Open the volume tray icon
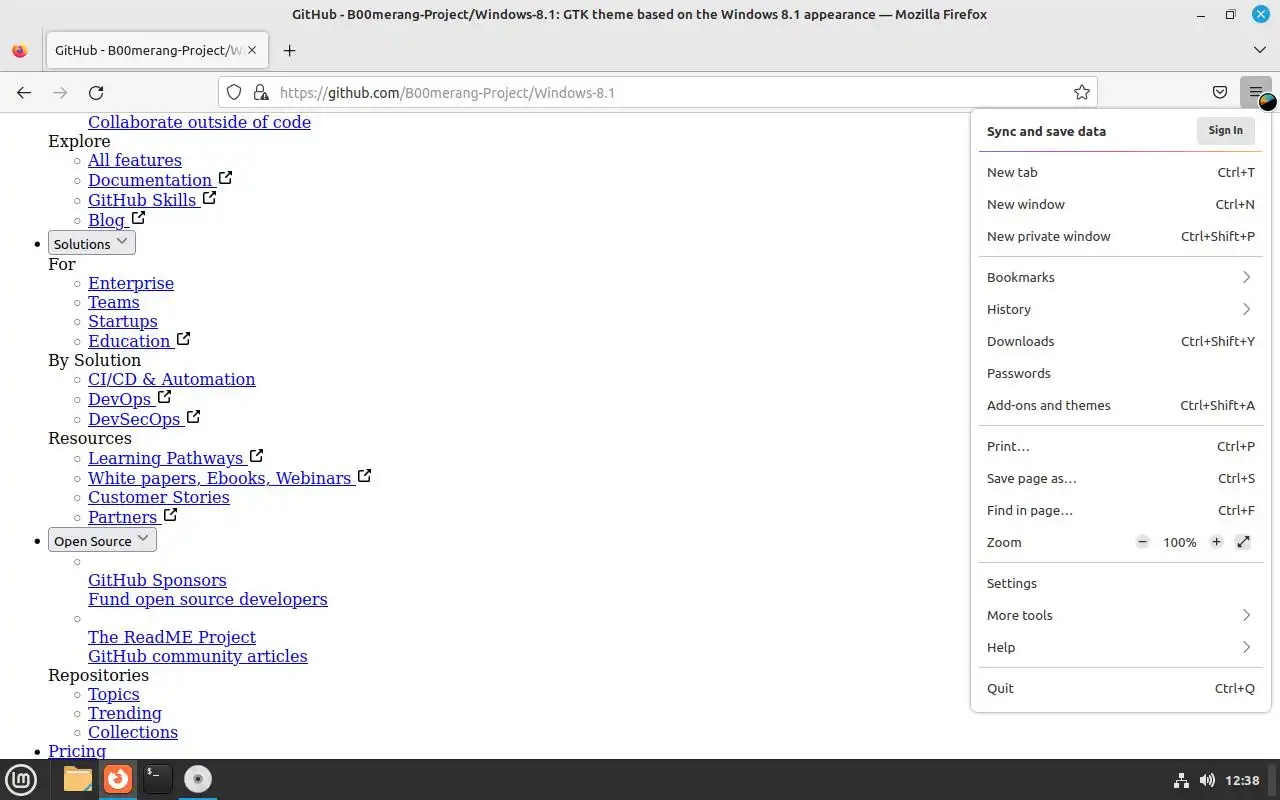Screen dimensions: 1280x800 click(1207, 780)
